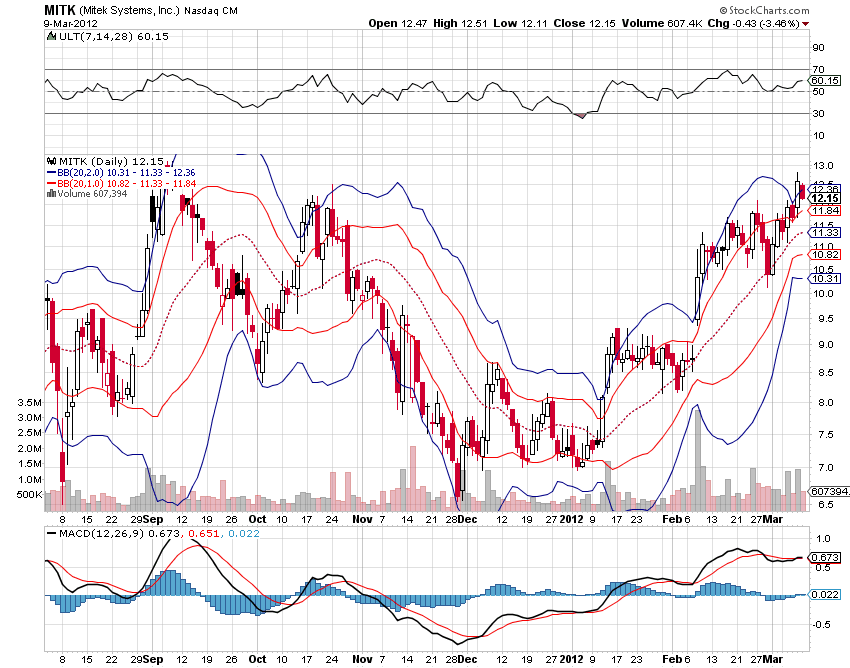Click the 7.0 price axis label
This screenshot has width=850, height=668.
tap(826, 467)
